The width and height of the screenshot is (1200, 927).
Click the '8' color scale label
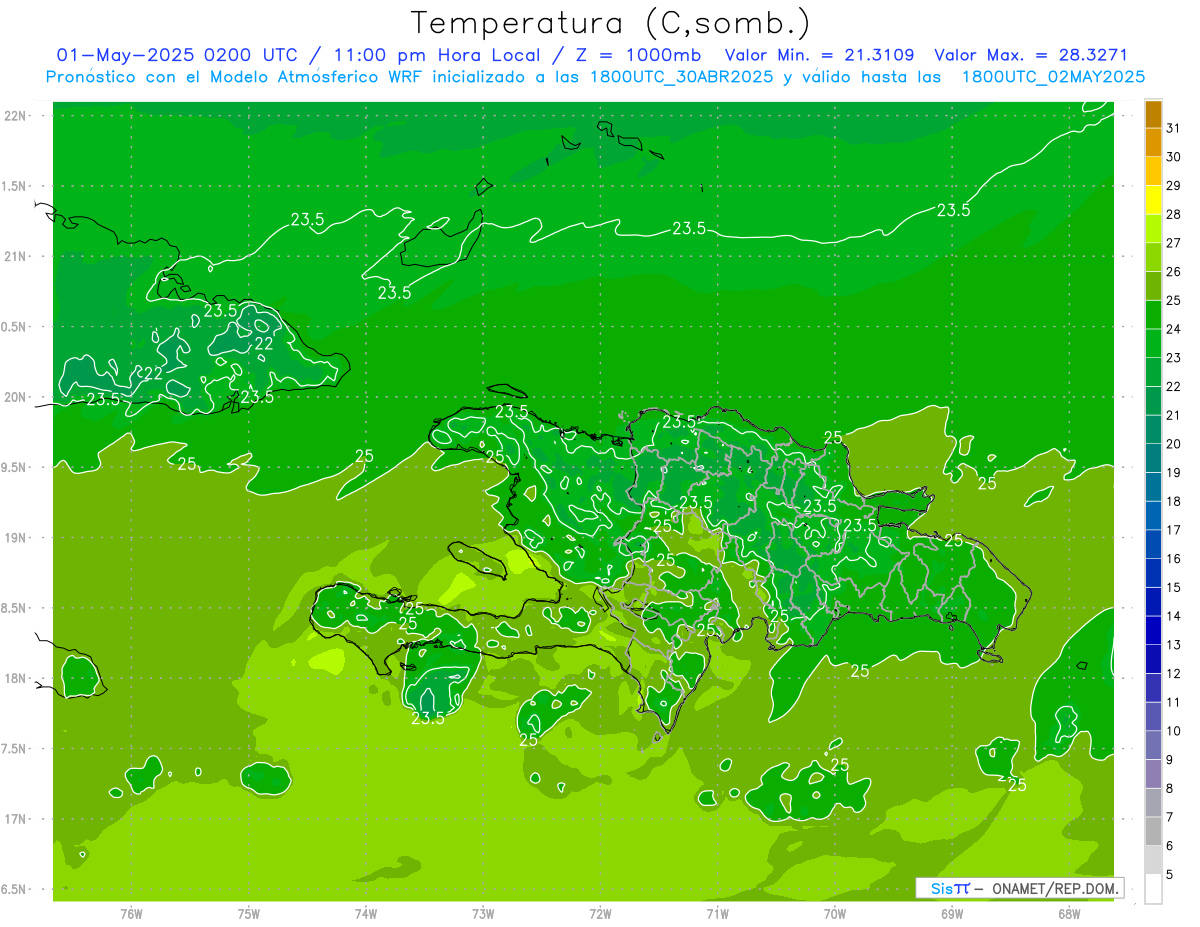pos(1170,788)
